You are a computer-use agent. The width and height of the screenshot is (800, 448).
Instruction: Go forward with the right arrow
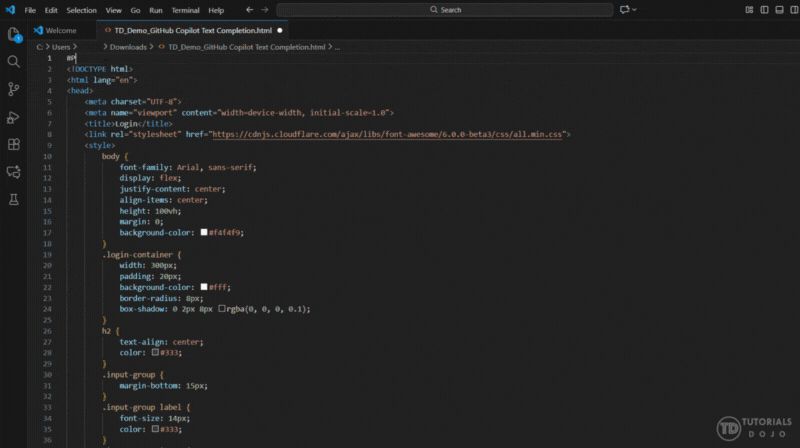tap(264, 10)
